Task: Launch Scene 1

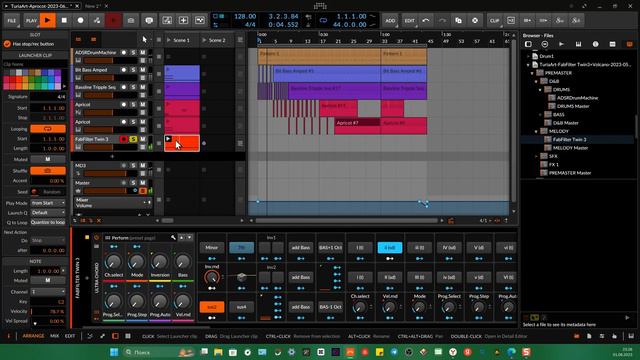Action: point(169,40)
